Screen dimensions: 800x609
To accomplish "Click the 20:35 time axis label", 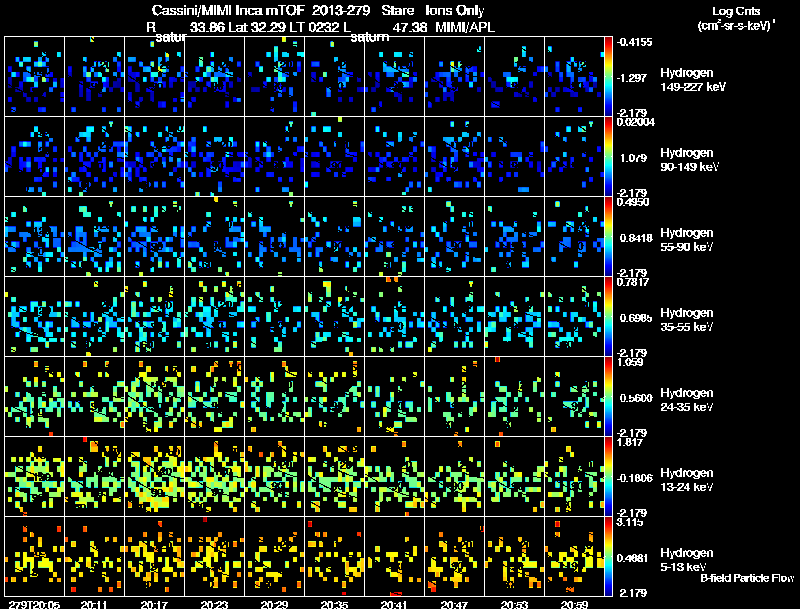I will (334, 605).
